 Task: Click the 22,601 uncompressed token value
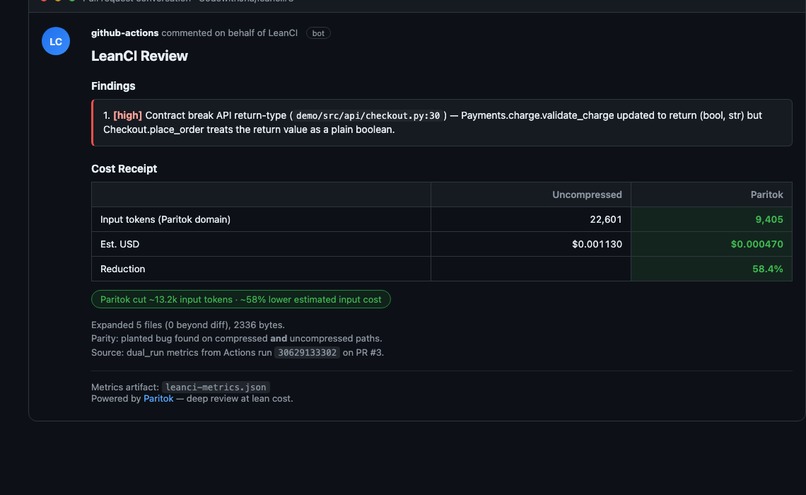point(606,219)
